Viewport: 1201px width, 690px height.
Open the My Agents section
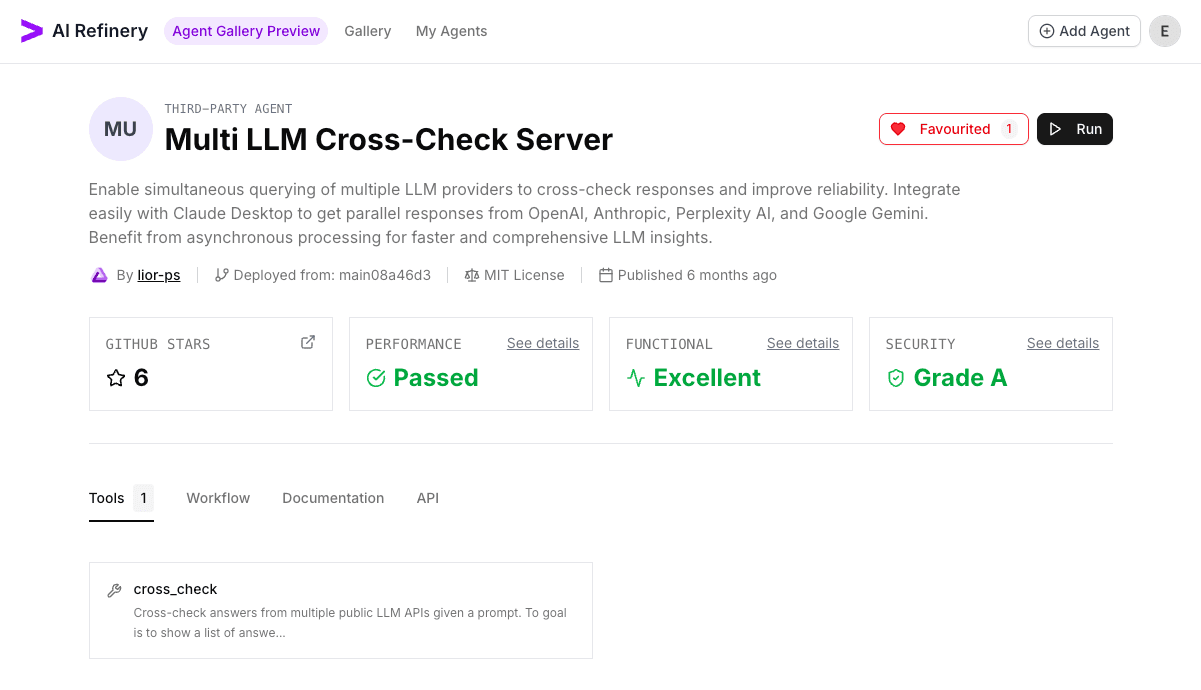pyautogui.click(x=451, y=31)
